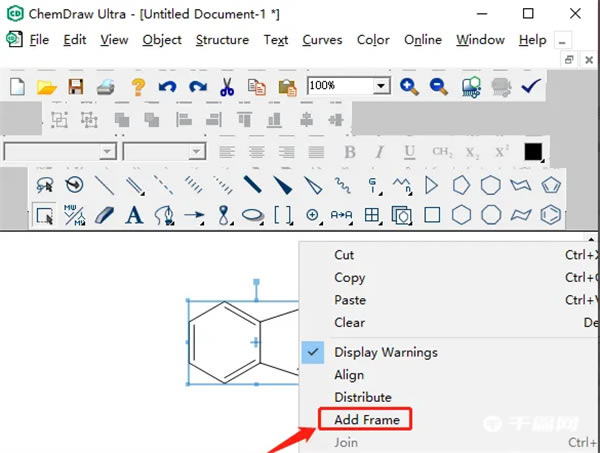The image size is (600, 453).
Task: Select the Cyclopentadiene ring tool
Action: coord(551,185)
